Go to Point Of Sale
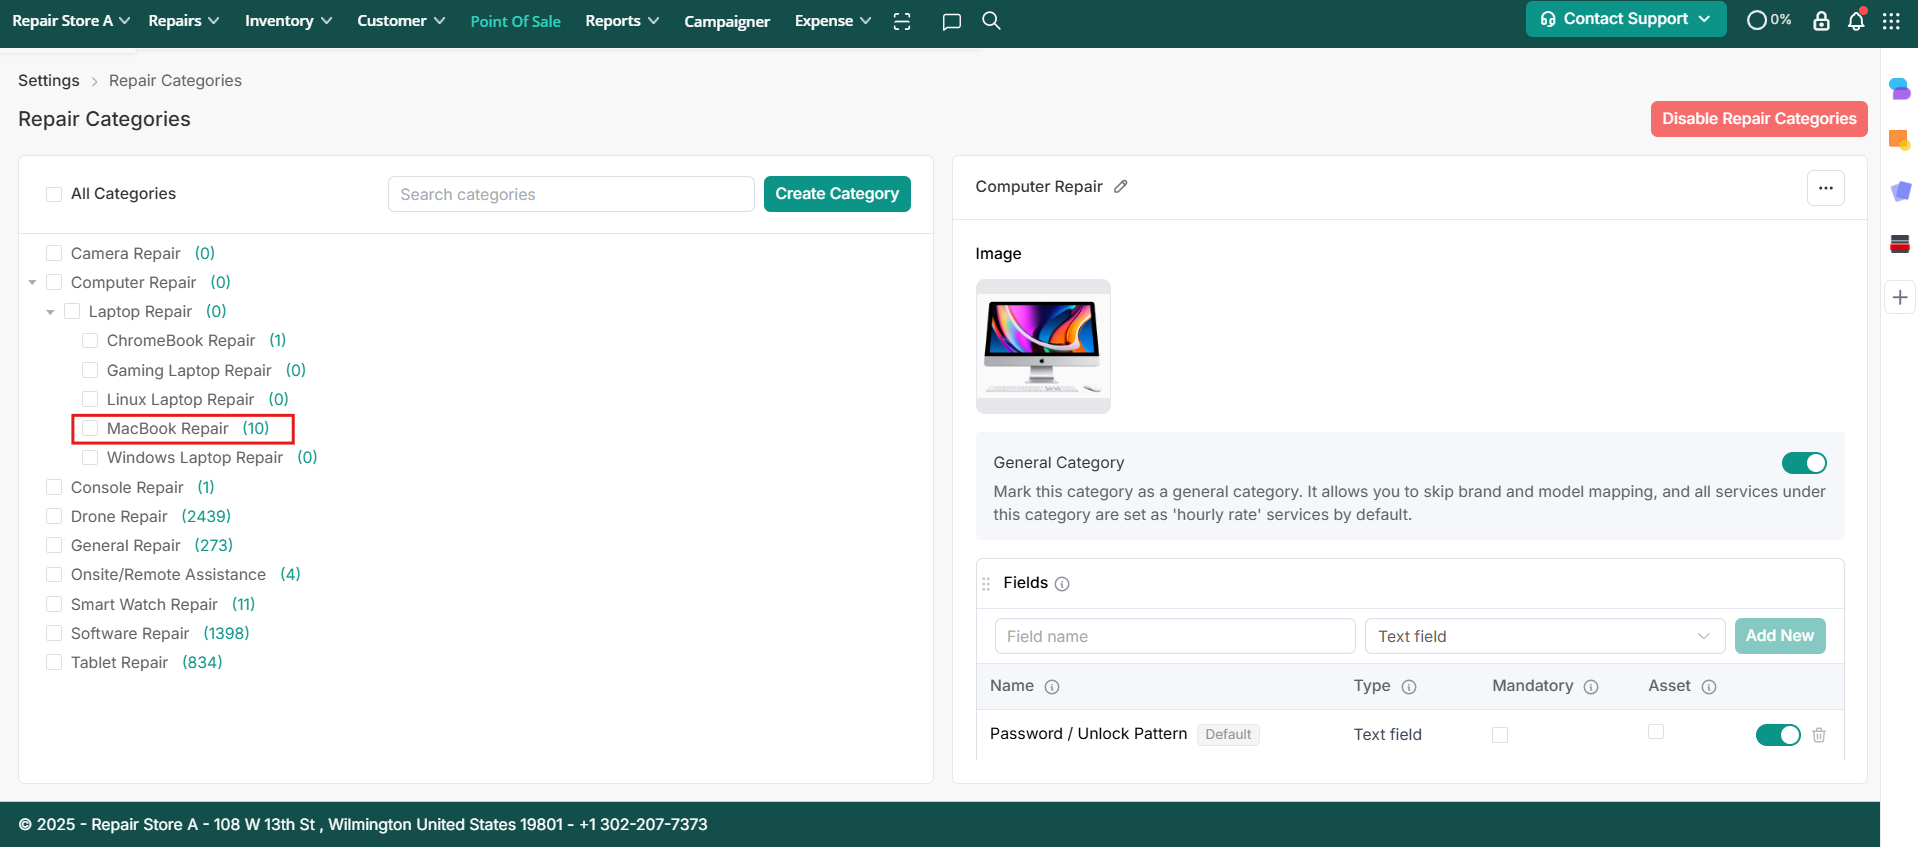 (515, 21)
